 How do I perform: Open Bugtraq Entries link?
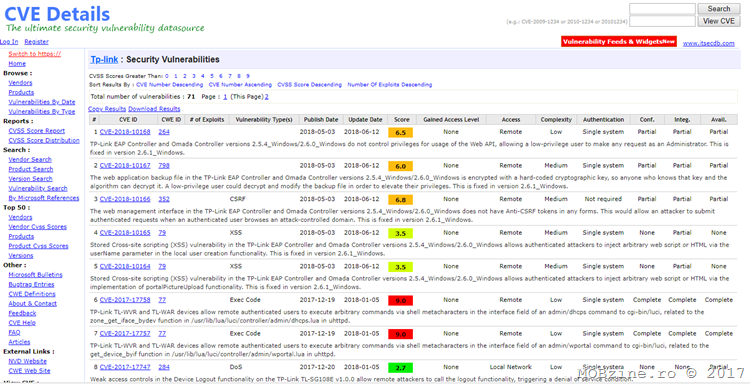31,285
